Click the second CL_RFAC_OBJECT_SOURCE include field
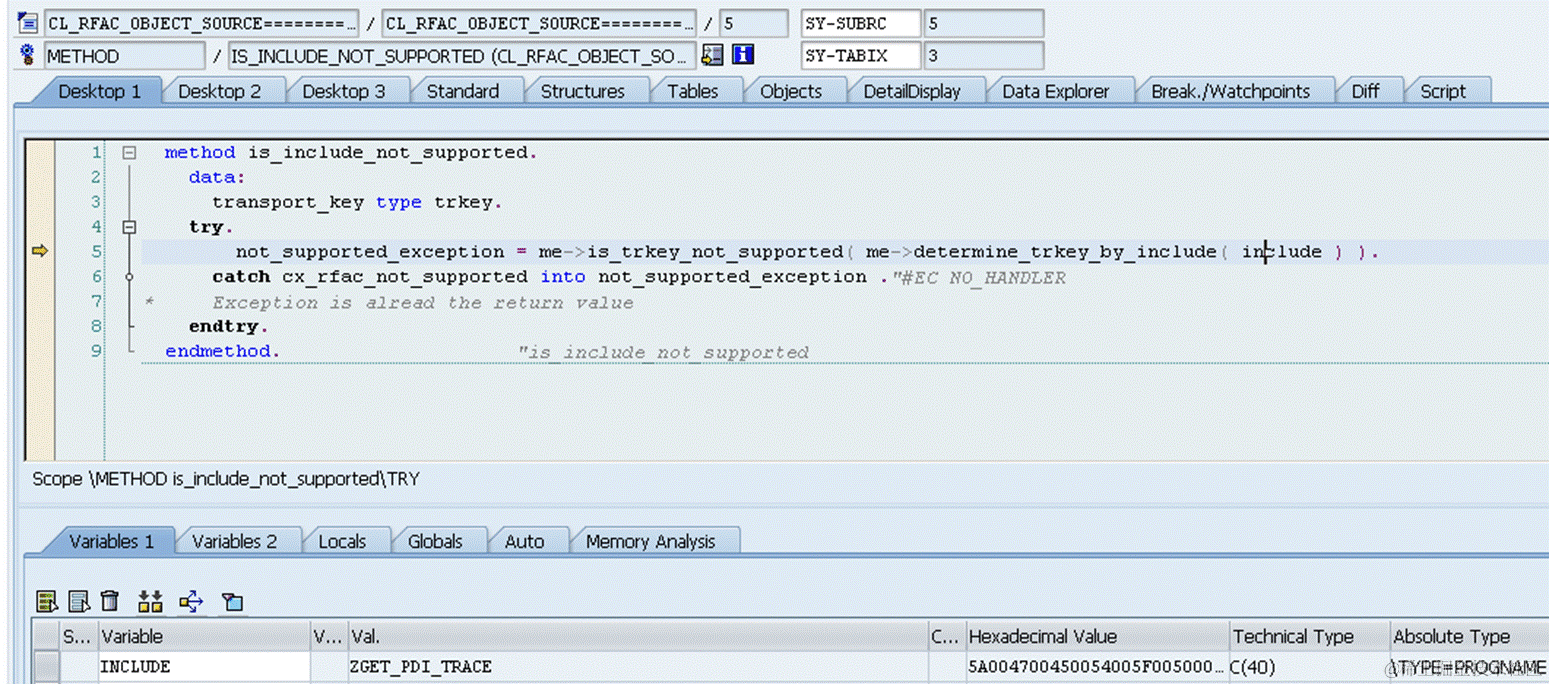Screen dimensions: 1549x684 (539, 23)
